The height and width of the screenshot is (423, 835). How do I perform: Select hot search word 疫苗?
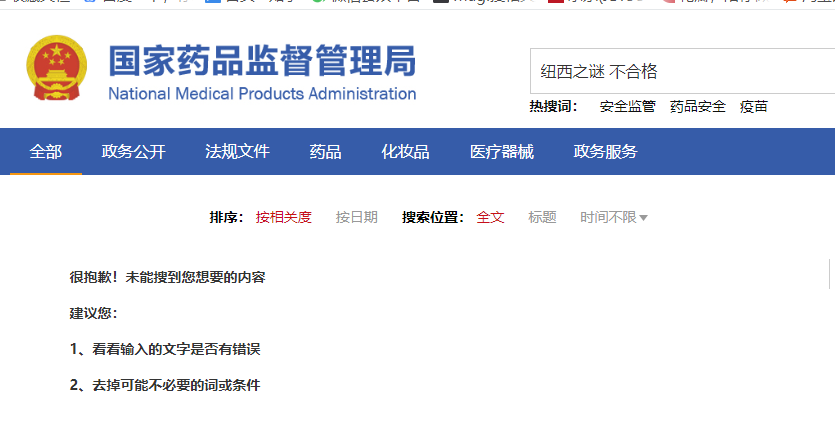click(x=754, y=107)
